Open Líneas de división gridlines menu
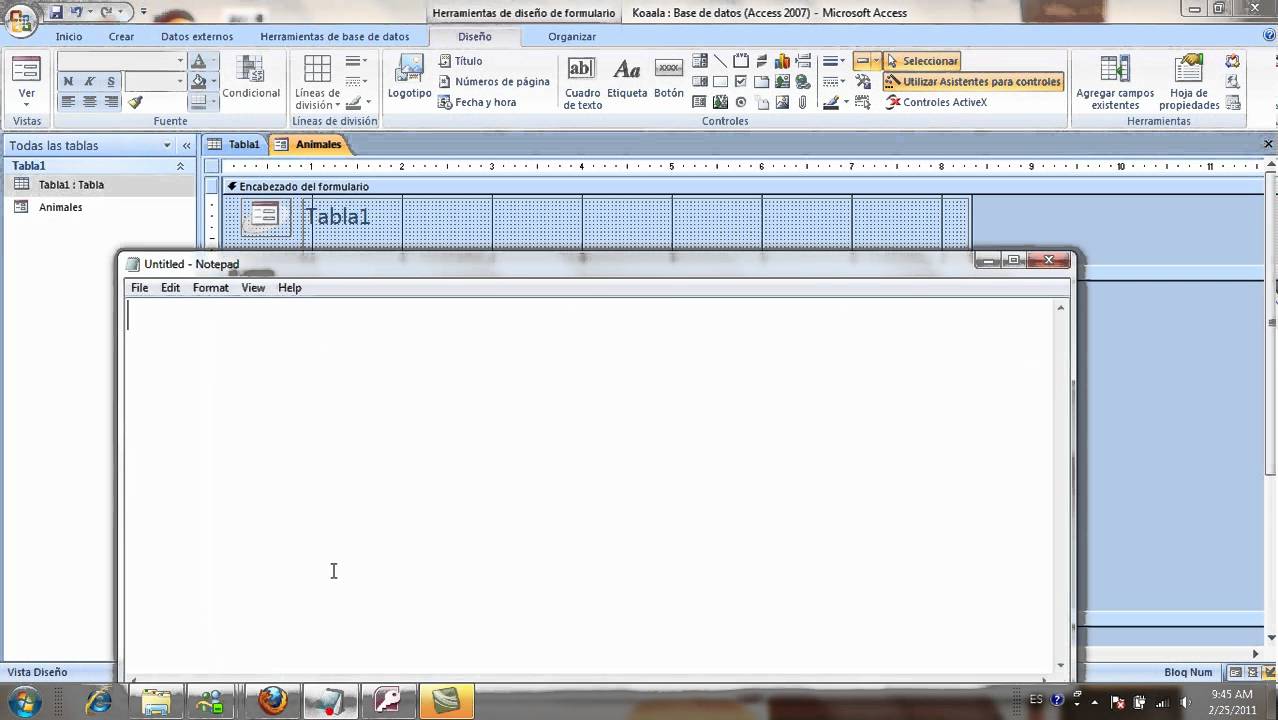1278x720 pixels. click(317, 82)
